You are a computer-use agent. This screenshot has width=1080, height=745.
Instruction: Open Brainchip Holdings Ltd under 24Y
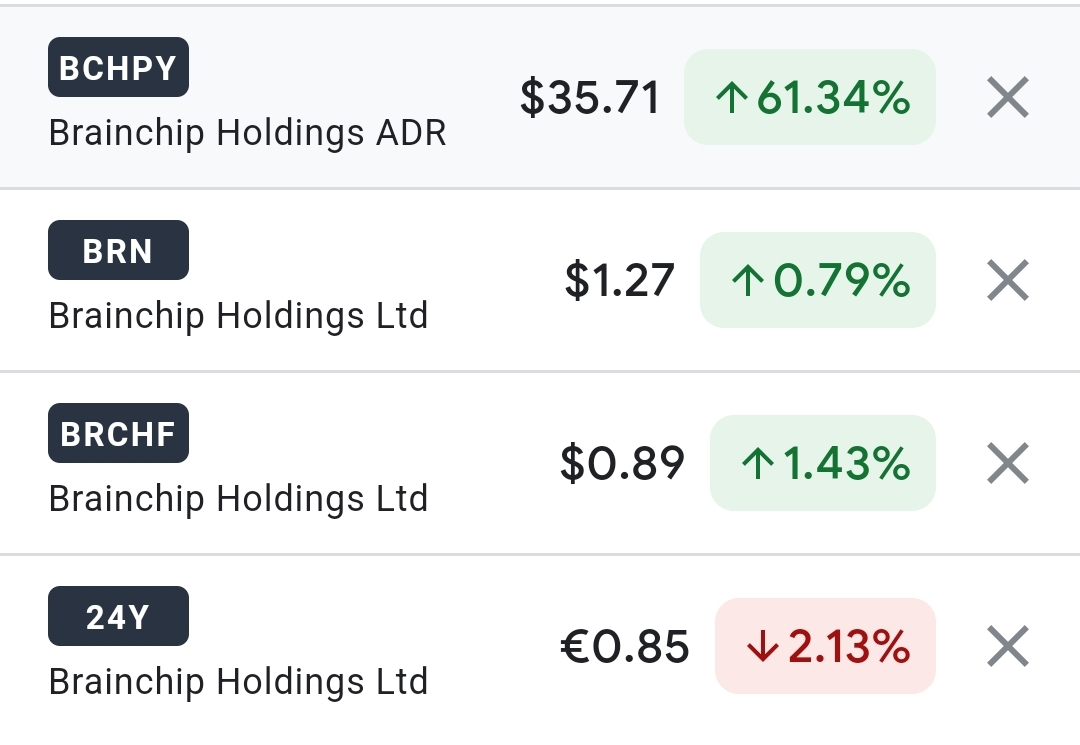click(238, 682)
